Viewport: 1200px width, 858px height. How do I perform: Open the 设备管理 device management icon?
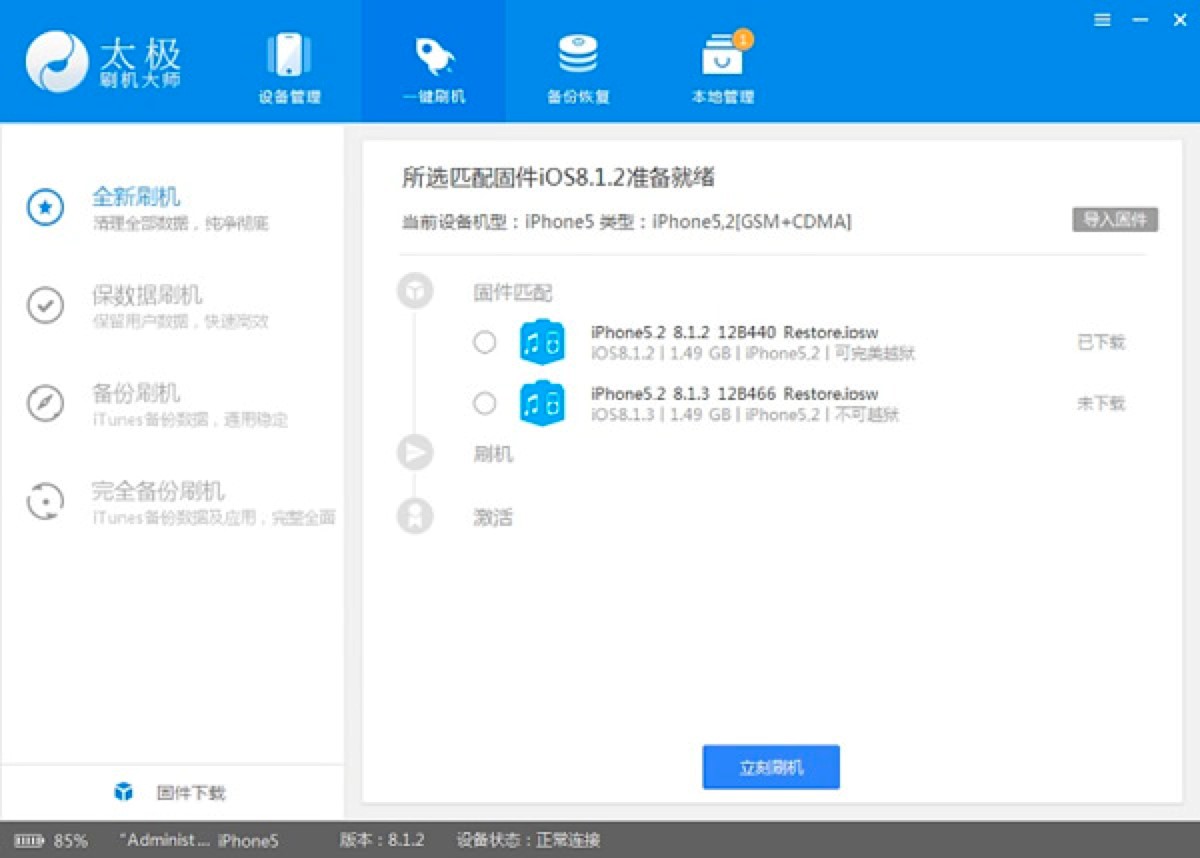pyautogui.click(x=290, y=55)
